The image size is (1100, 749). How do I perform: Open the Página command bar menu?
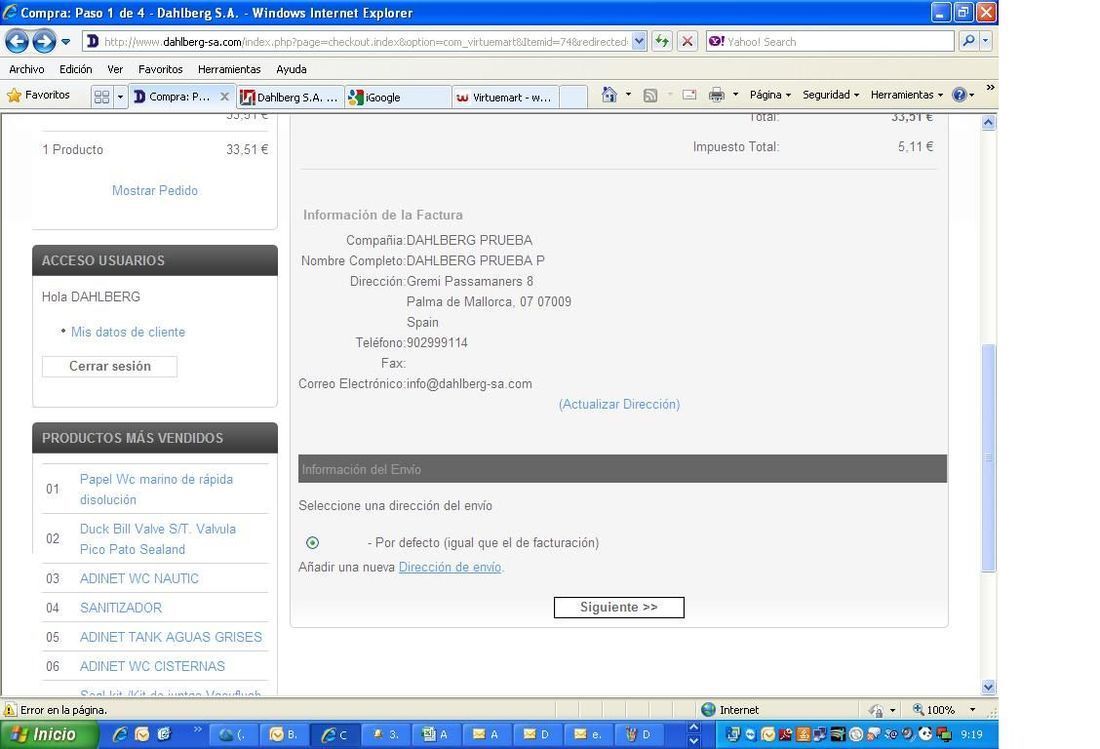click(x=770, y=95)
